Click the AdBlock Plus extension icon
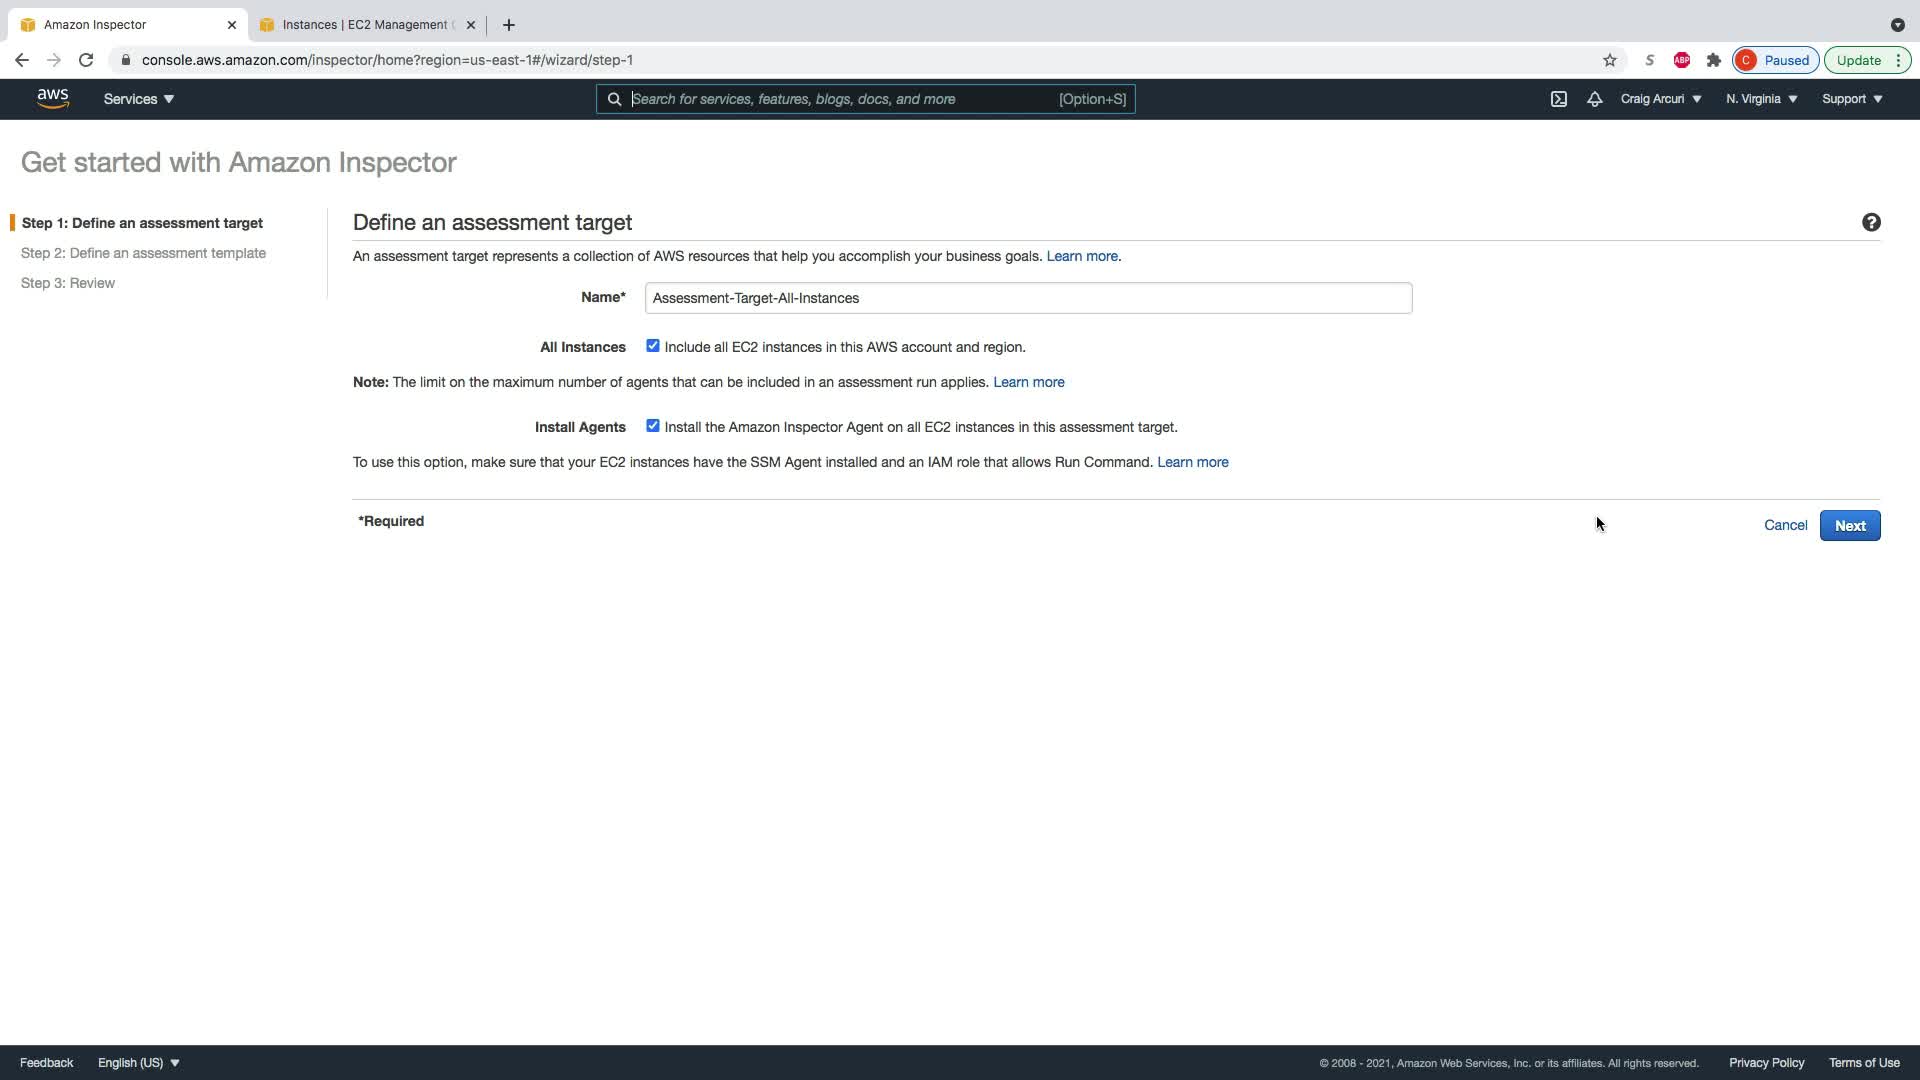This screenshot has width=1920, height=1080. pos(1681,60)
